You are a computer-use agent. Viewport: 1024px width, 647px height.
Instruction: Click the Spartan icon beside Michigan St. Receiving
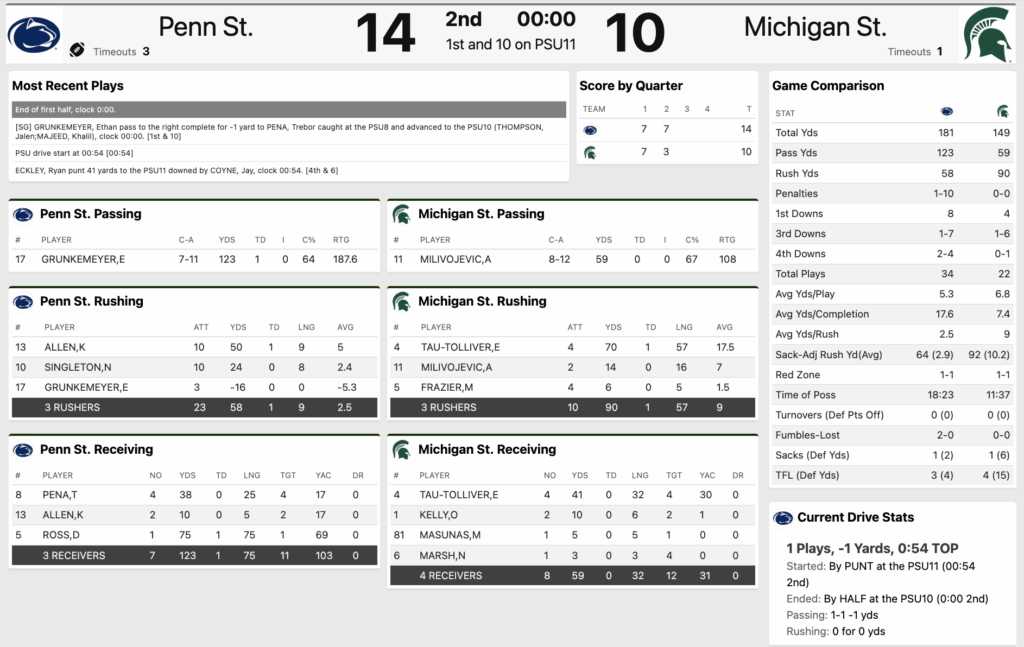pos(401,450)
